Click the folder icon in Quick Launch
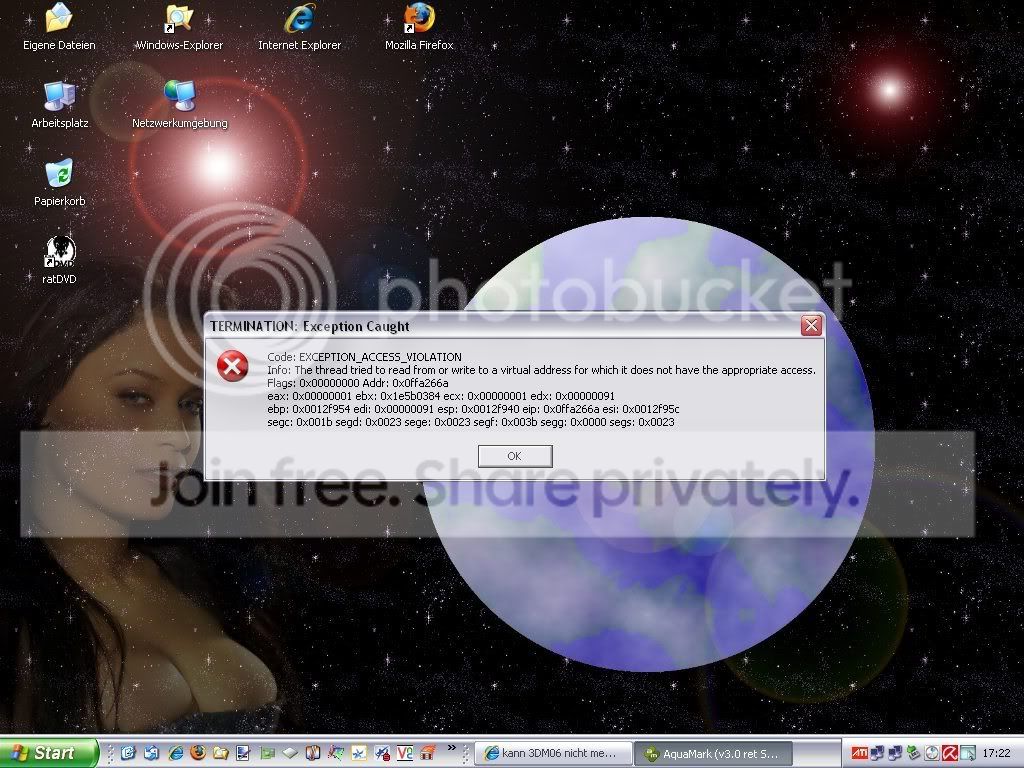The height and width of the screenshot is (768, 1024). [x=221, y=752]
